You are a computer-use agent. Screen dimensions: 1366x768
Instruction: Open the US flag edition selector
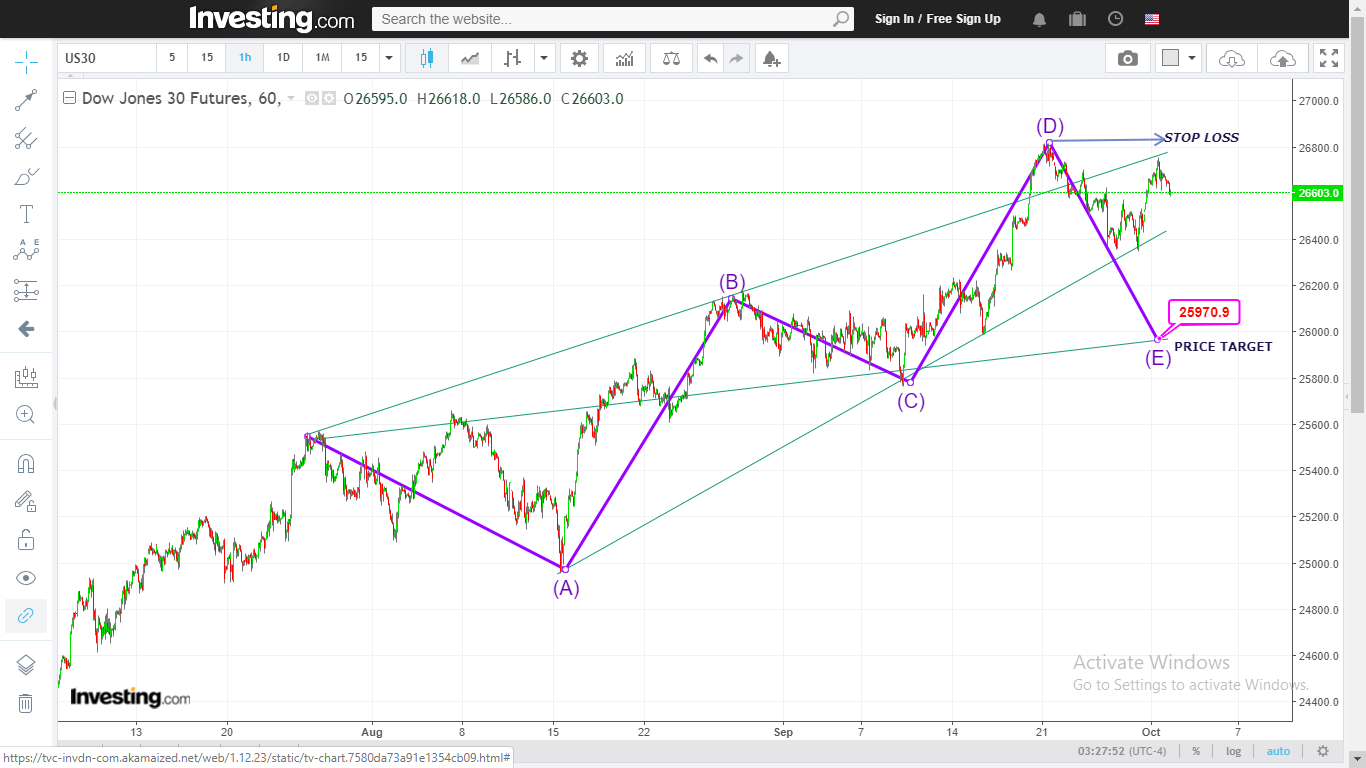click(1152, 19)
